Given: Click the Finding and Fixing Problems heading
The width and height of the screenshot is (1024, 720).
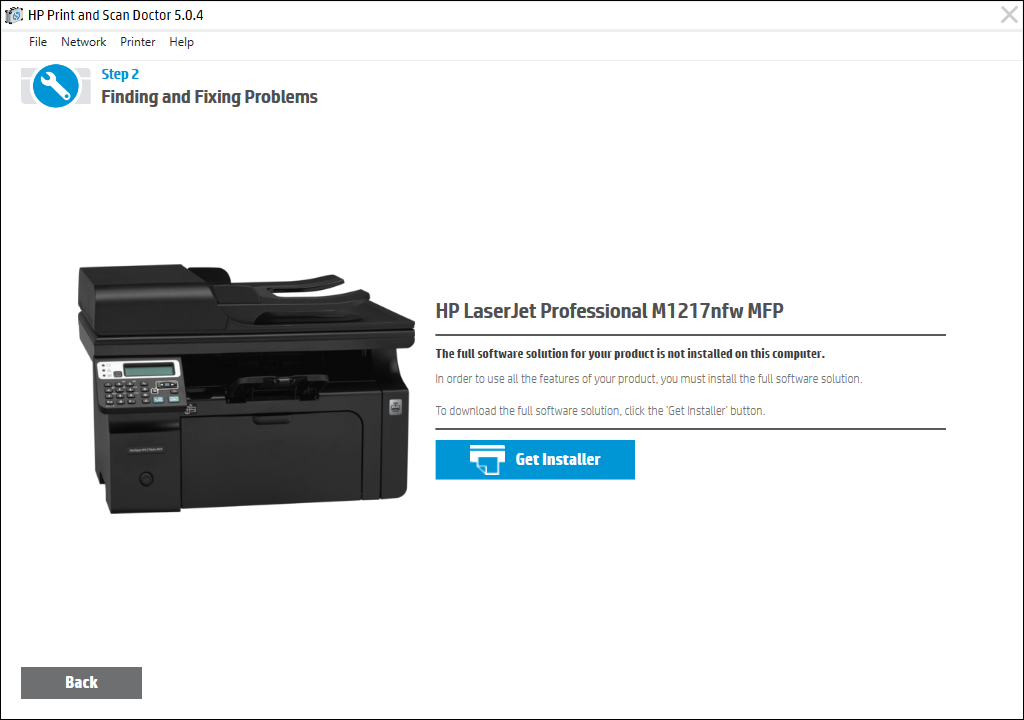Looking at the screenshot, I should click(209, 97).
